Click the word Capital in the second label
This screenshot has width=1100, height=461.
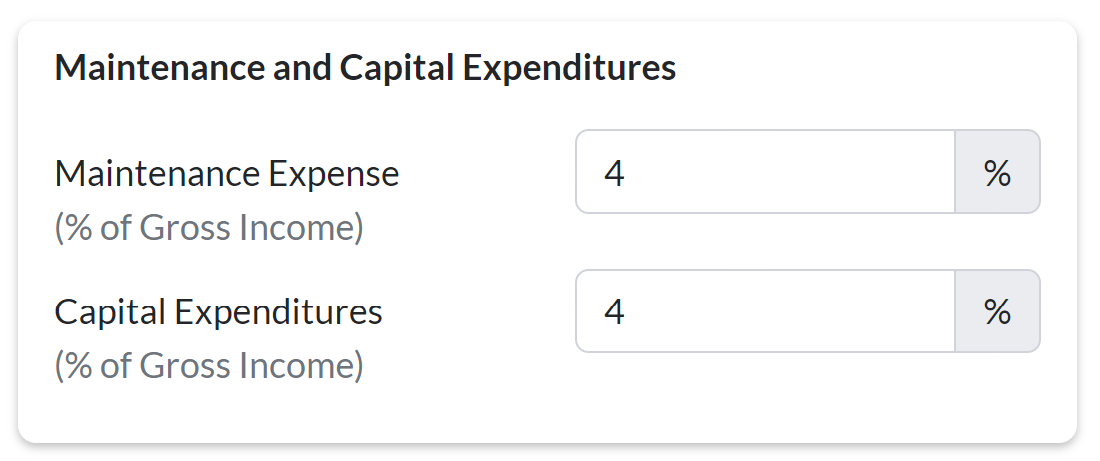(110, 312)
